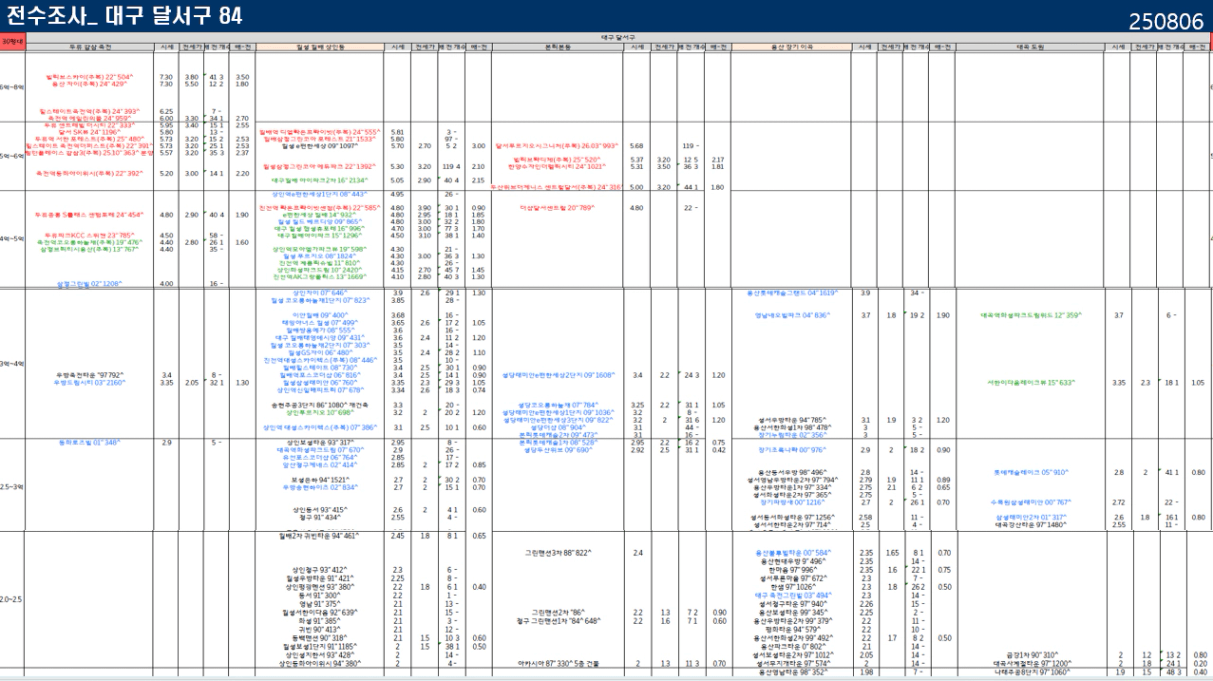Click the 대곡 도원 column header
This screenshot has height=681, width=1213.
(x=1030, y=47)
